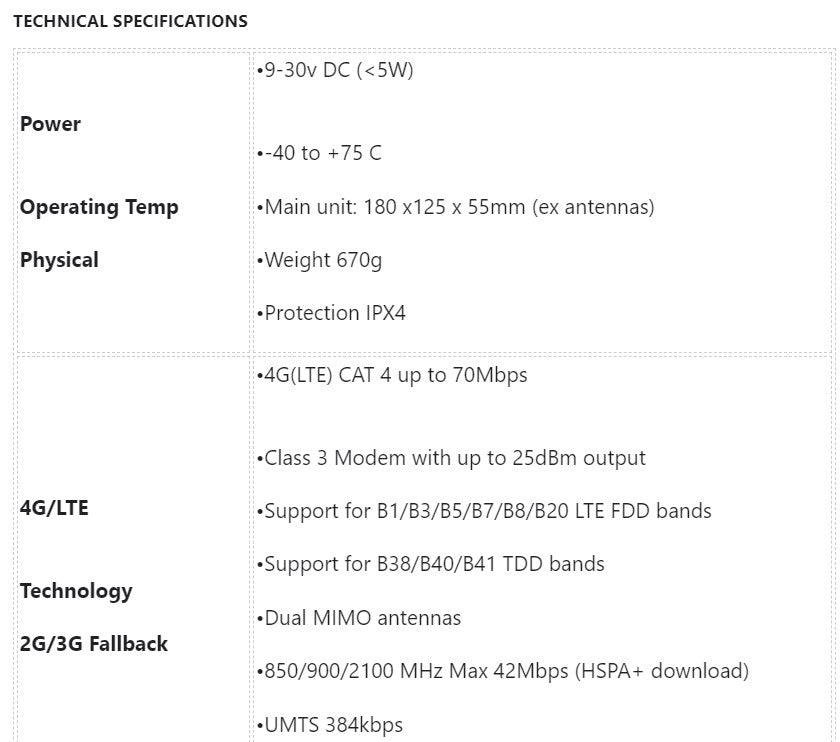The image size is (840, 742).
Task: Click the B38/B40/B41 TDD bands line
Action: click(431, 564)
